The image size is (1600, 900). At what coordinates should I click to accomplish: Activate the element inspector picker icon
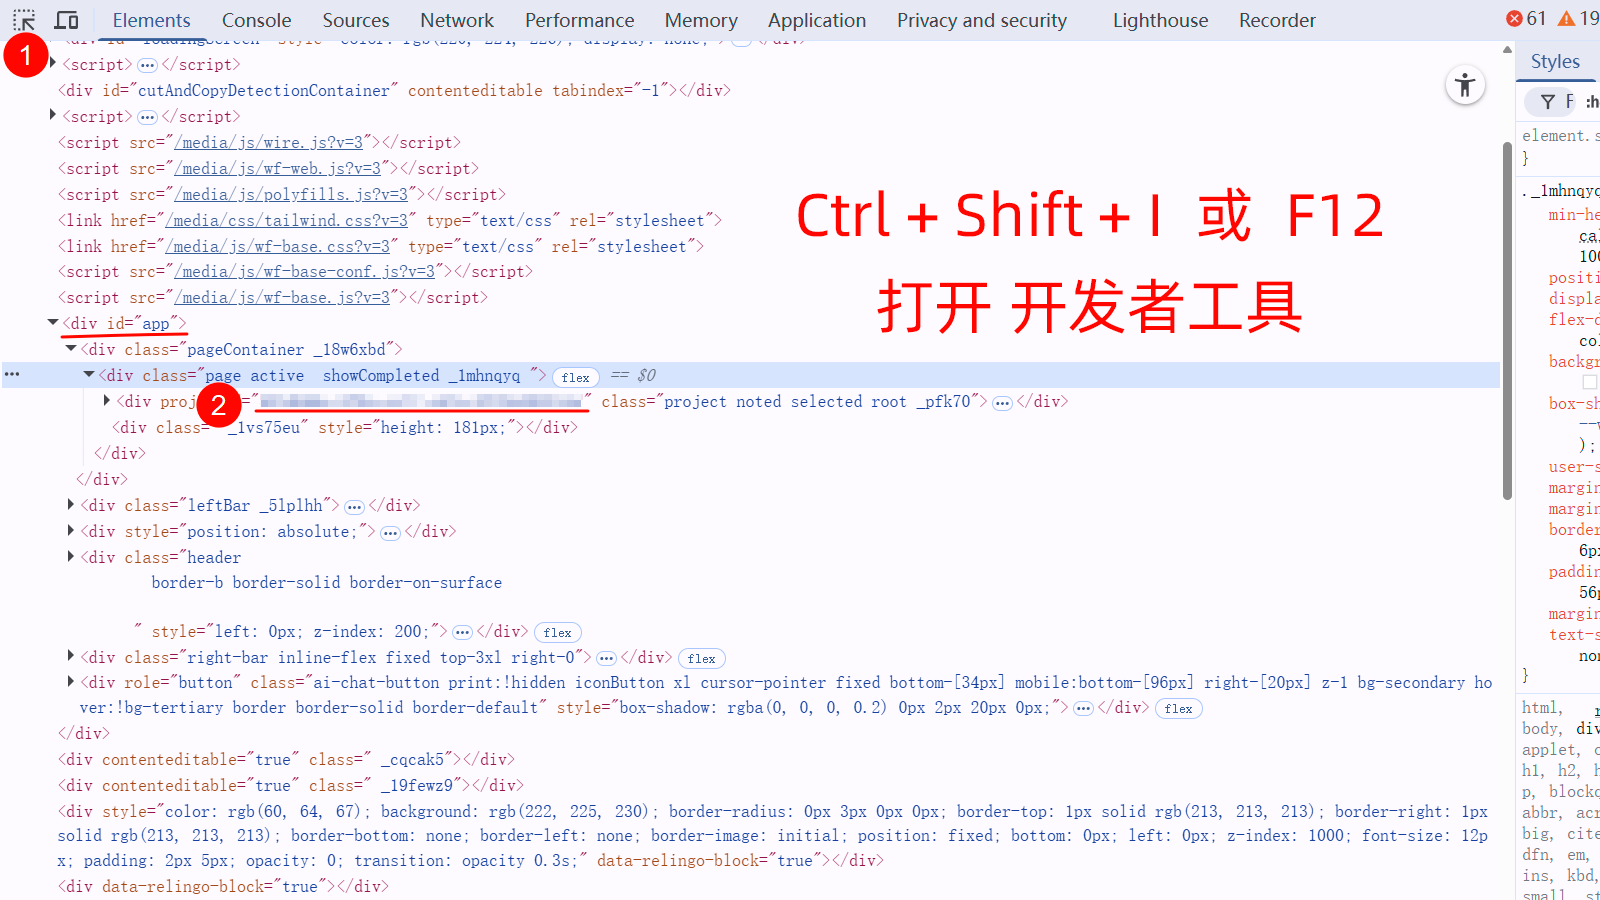tap(24, 20)
